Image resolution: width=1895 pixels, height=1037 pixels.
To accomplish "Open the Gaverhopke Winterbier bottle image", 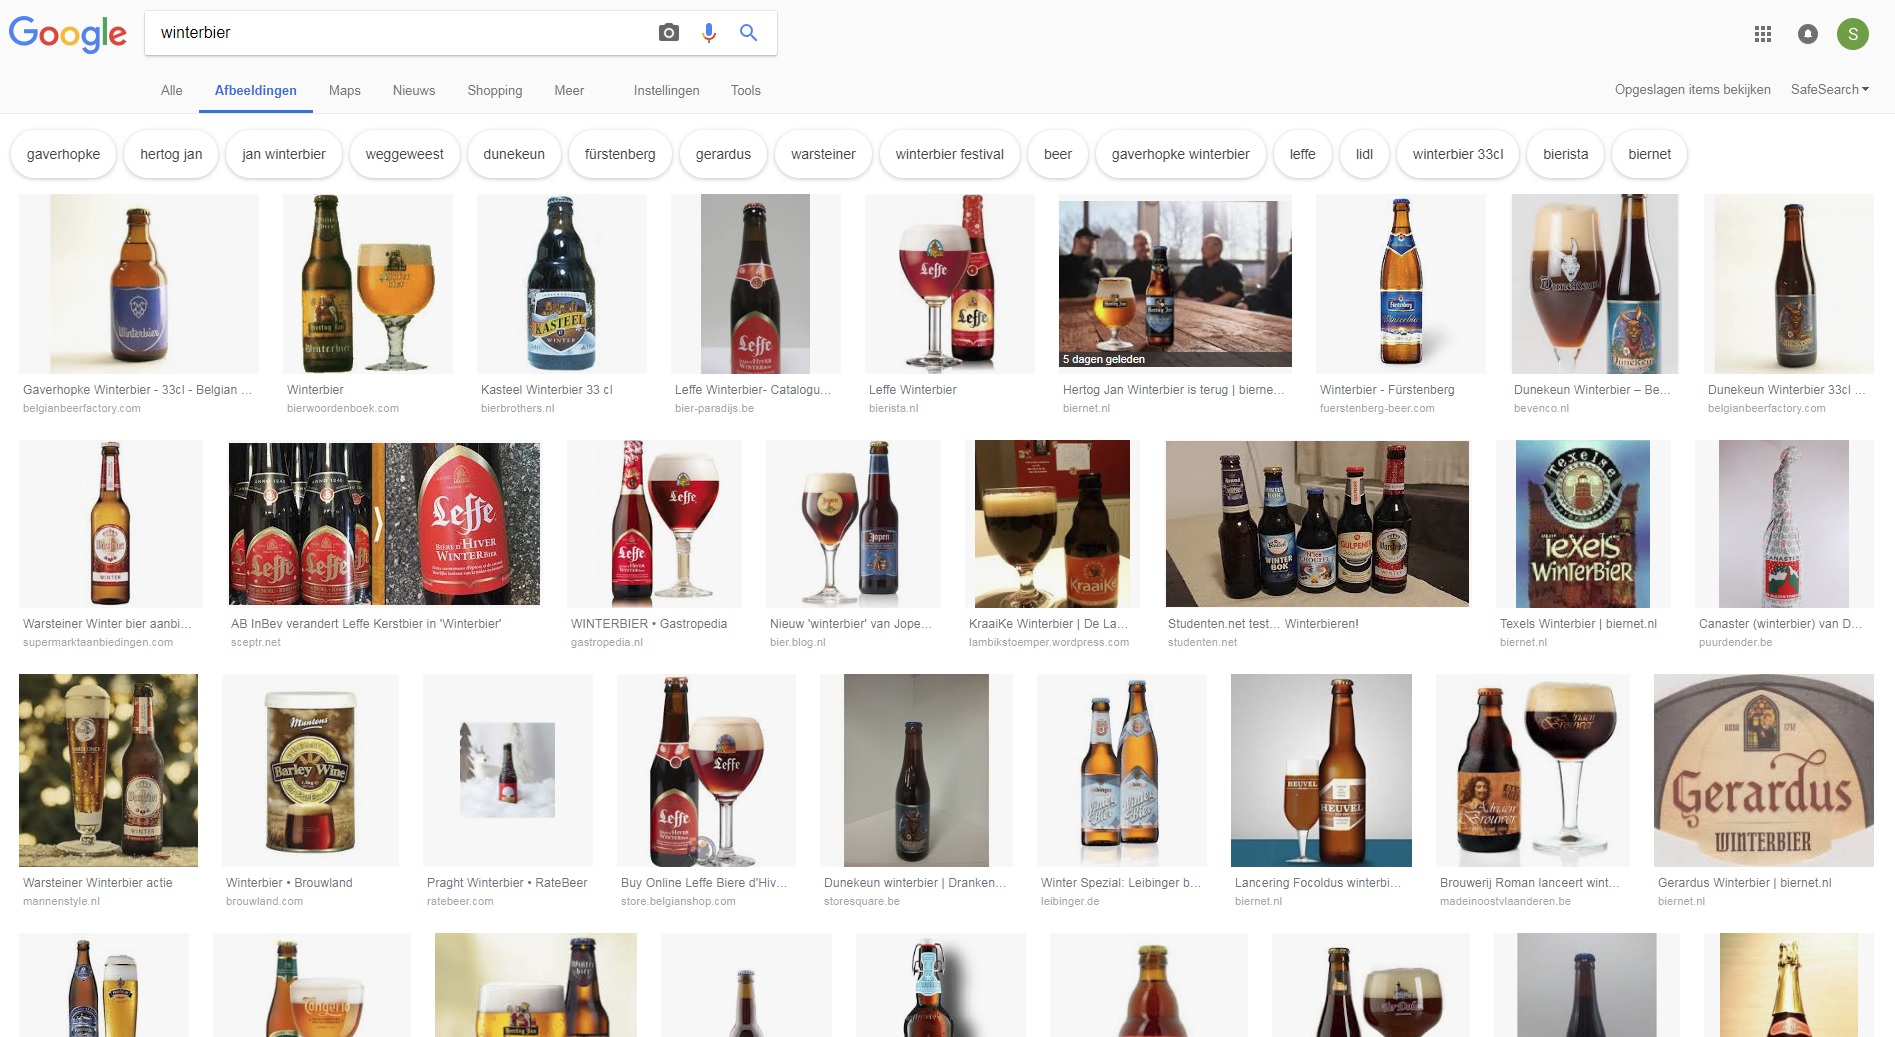I will [x=139, y=284].
